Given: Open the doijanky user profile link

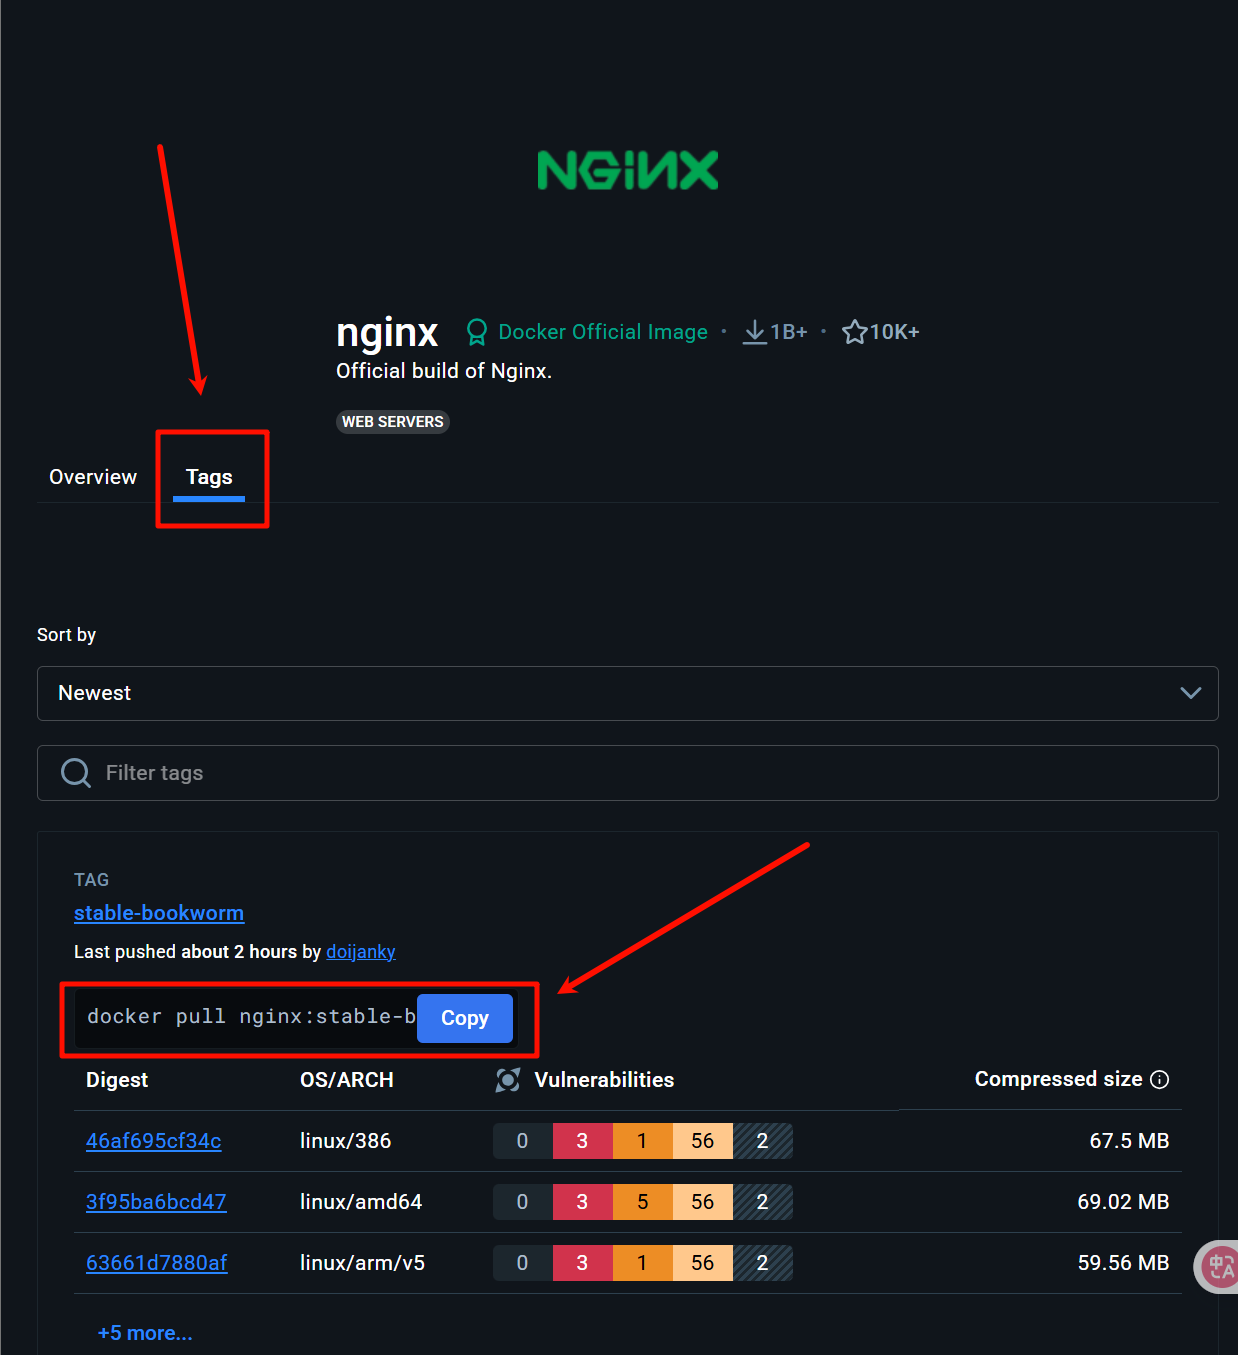Looking at the screenshot, I should (361, 952).
